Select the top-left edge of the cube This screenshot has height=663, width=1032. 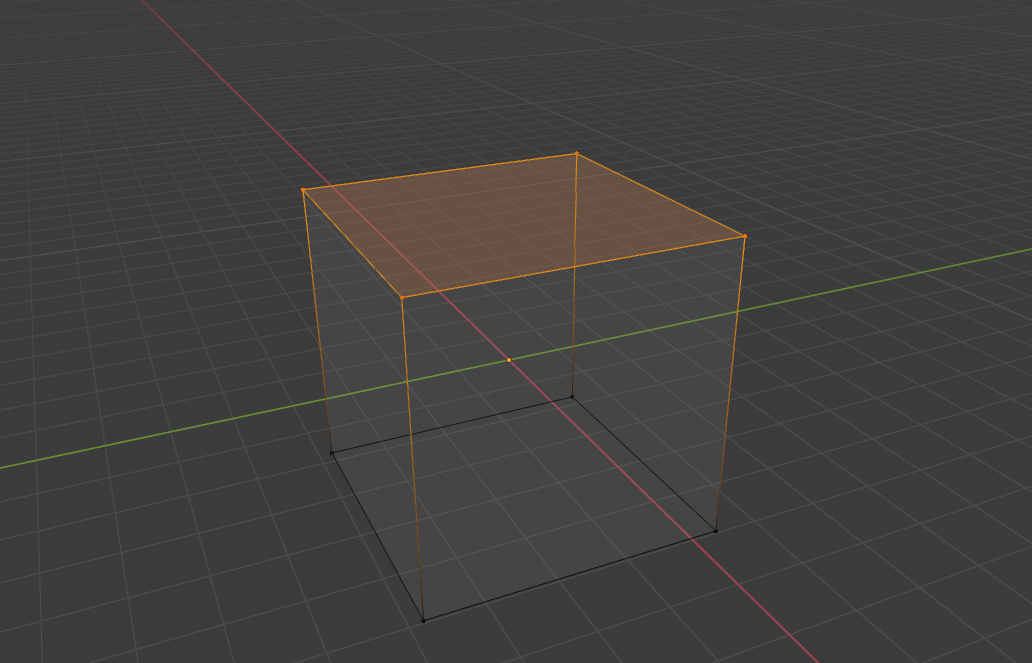point(354,242)
